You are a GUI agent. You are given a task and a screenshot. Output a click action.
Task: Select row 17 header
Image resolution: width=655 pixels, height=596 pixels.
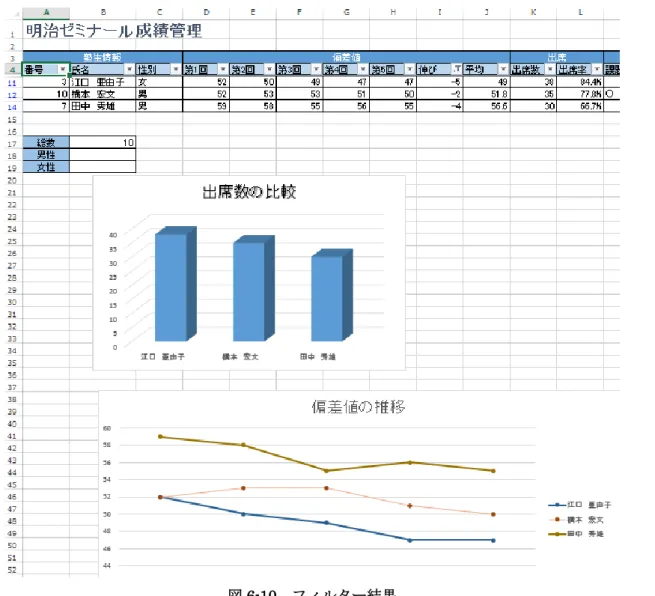point(12,144)
